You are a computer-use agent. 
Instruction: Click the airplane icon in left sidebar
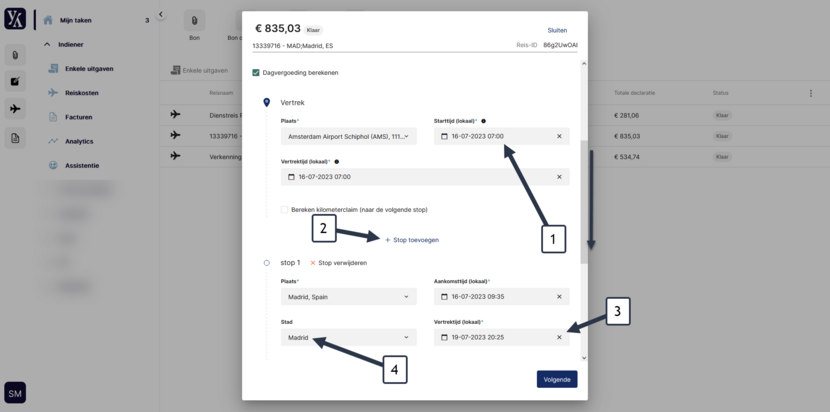[x=15, y=109]
